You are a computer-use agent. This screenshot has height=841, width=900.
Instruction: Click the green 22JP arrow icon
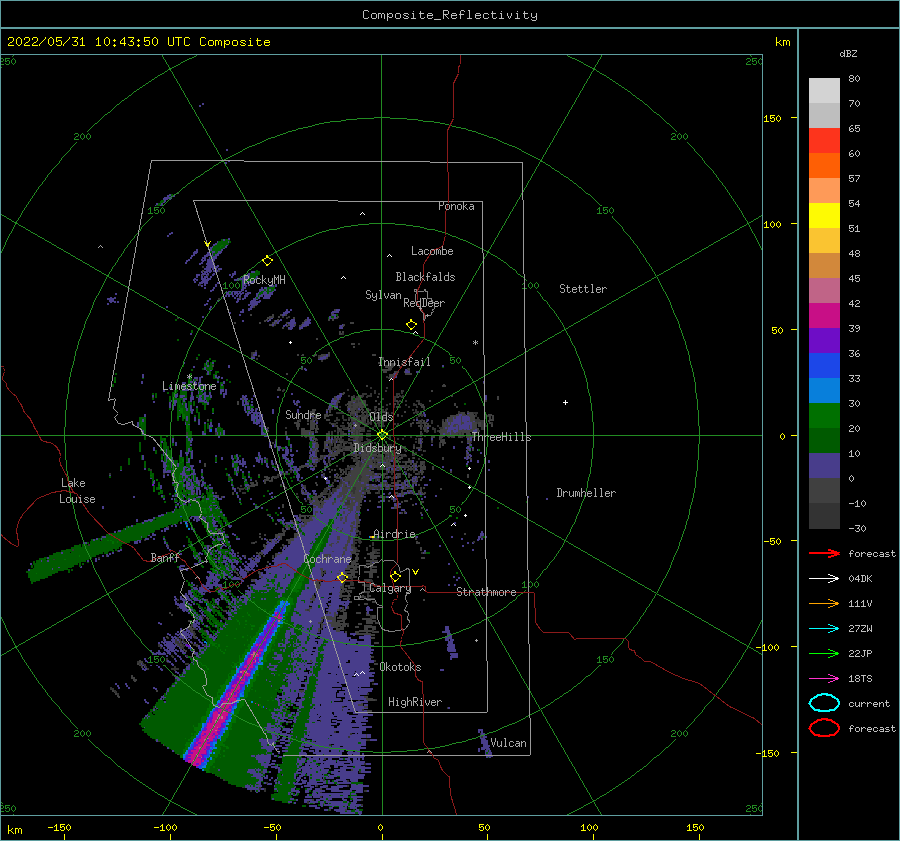click(x=824, y=653)
